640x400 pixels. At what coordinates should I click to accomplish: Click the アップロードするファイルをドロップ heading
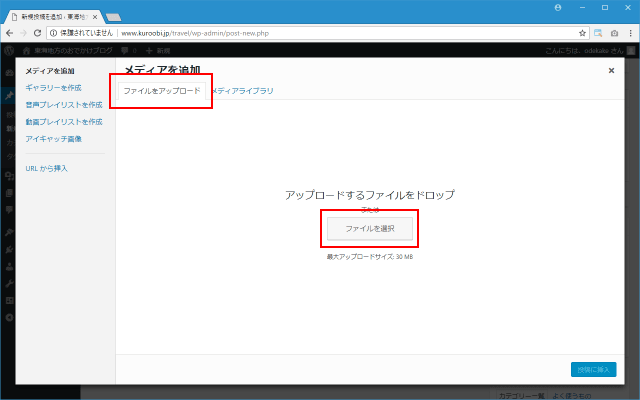tap(370, 195)
